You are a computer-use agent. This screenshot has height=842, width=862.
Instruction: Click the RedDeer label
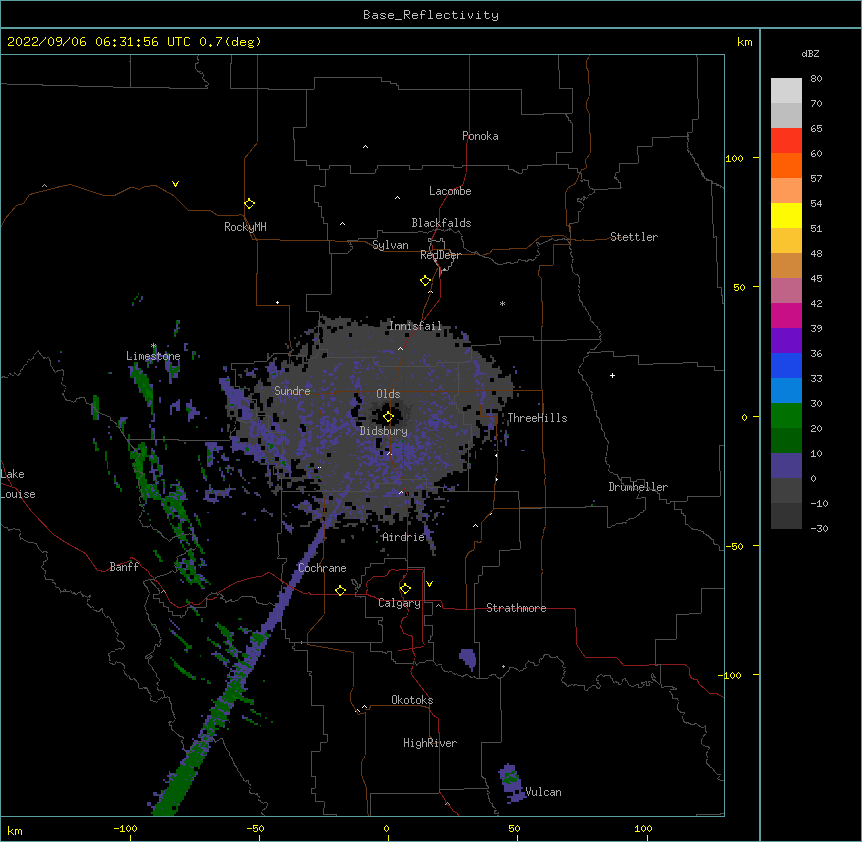pyautogui.click(x=440, y=255)
